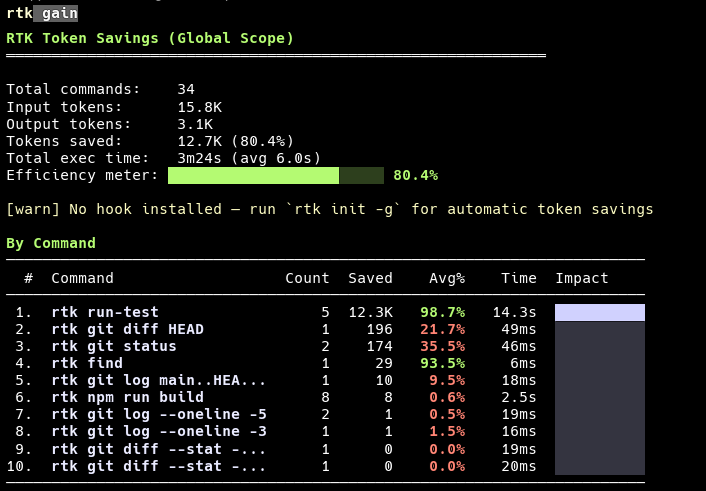
Task: Click the 'Time' column header
Action: [x=519, y=278]
